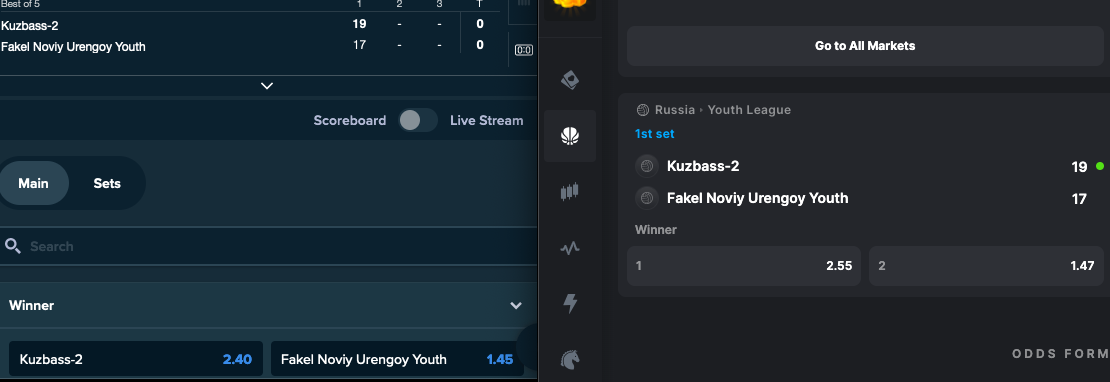Bet on Kuzbass-2 at 2.40

pos(136,359)
